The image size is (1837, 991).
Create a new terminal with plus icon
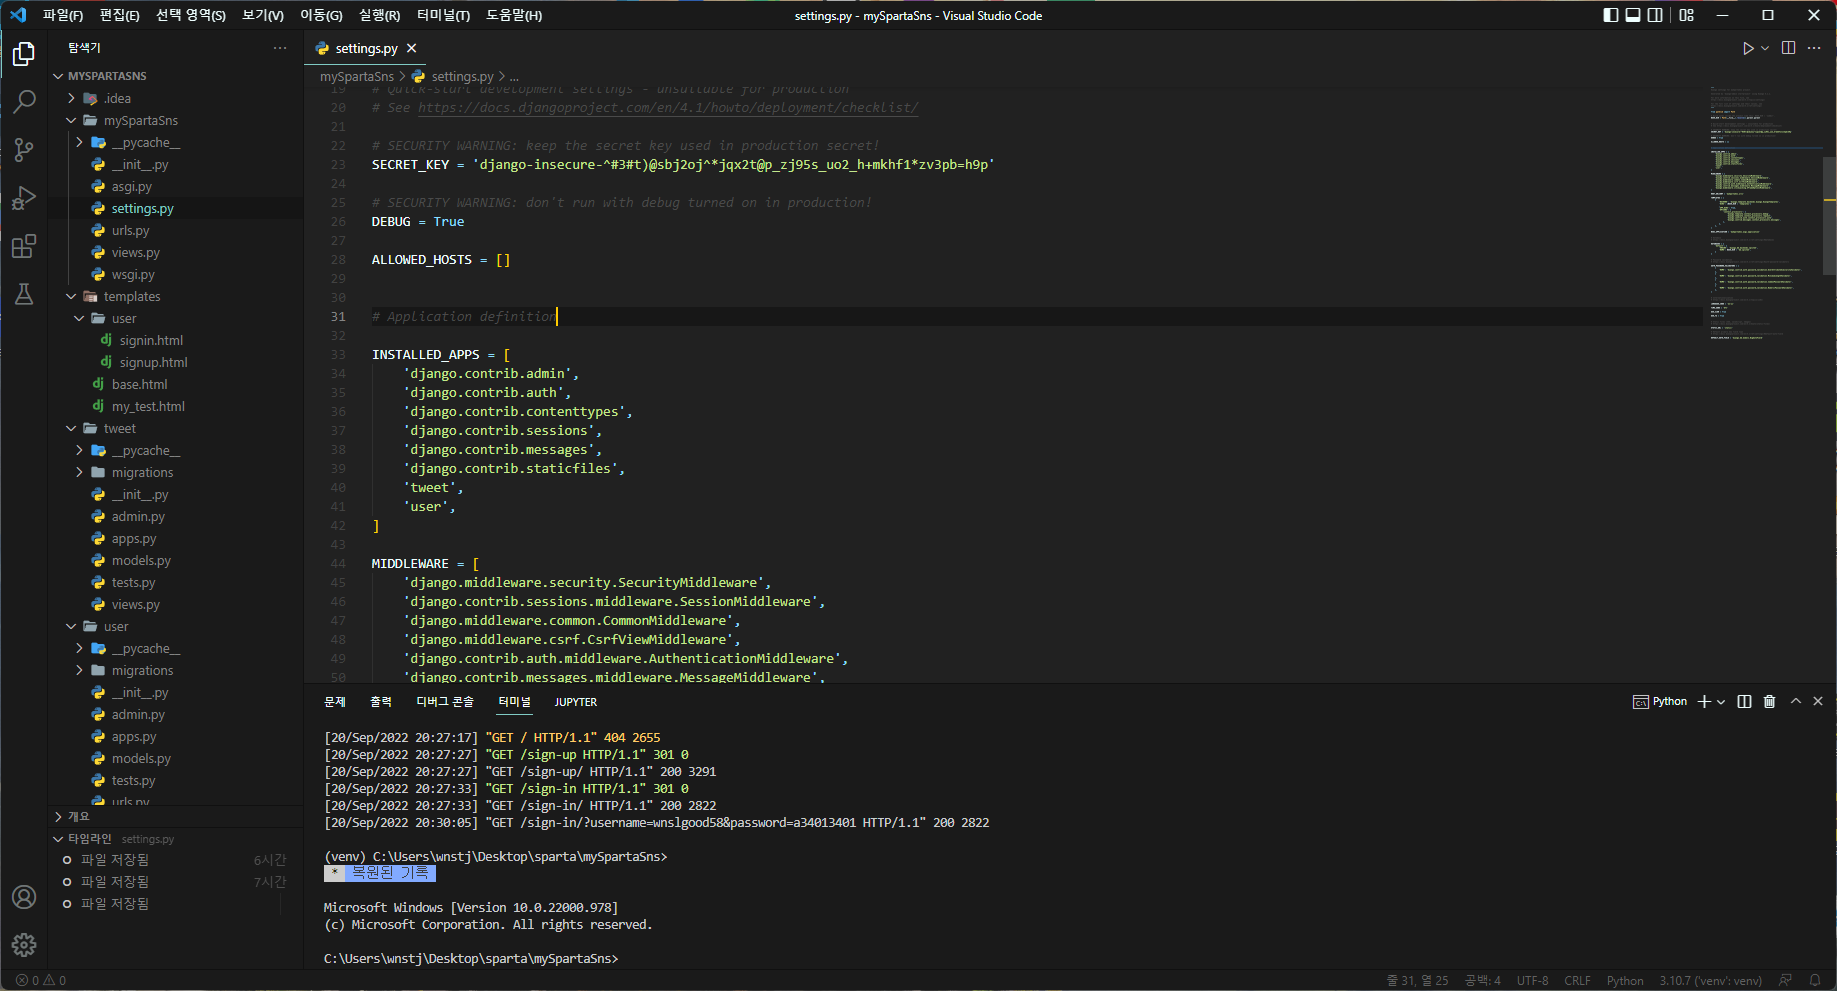[1705, 702]
